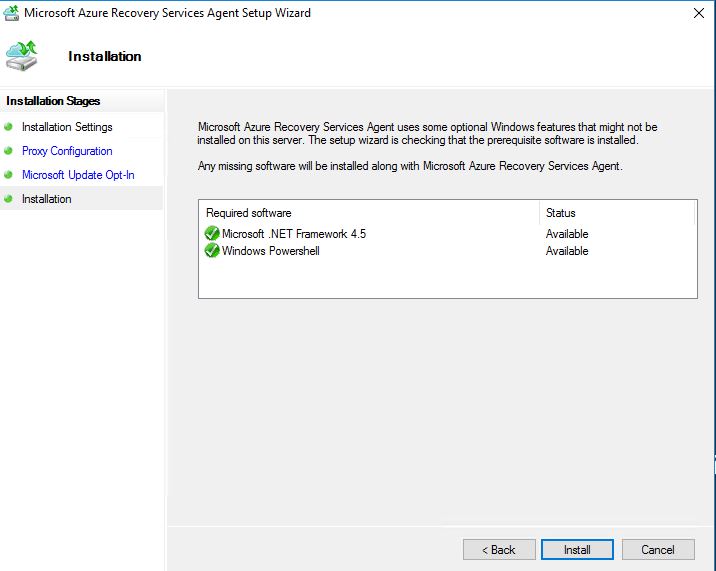The height and width of the screenshot is (571, 716).
Task: Click the green dot beside Installation Settings
Action: tap(8, 127)
